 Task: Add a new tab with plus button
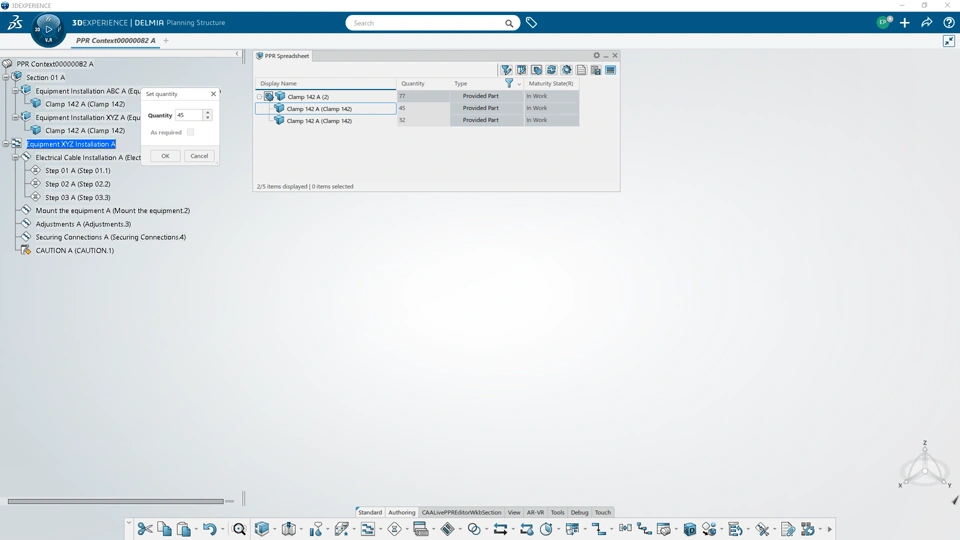pyautogui.click(x=166, y=40)
